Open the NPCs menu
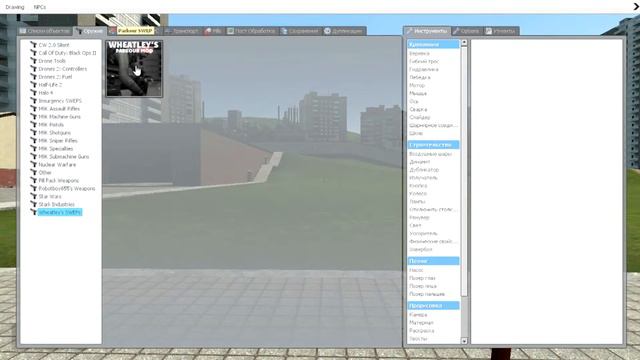 point(40,7)
